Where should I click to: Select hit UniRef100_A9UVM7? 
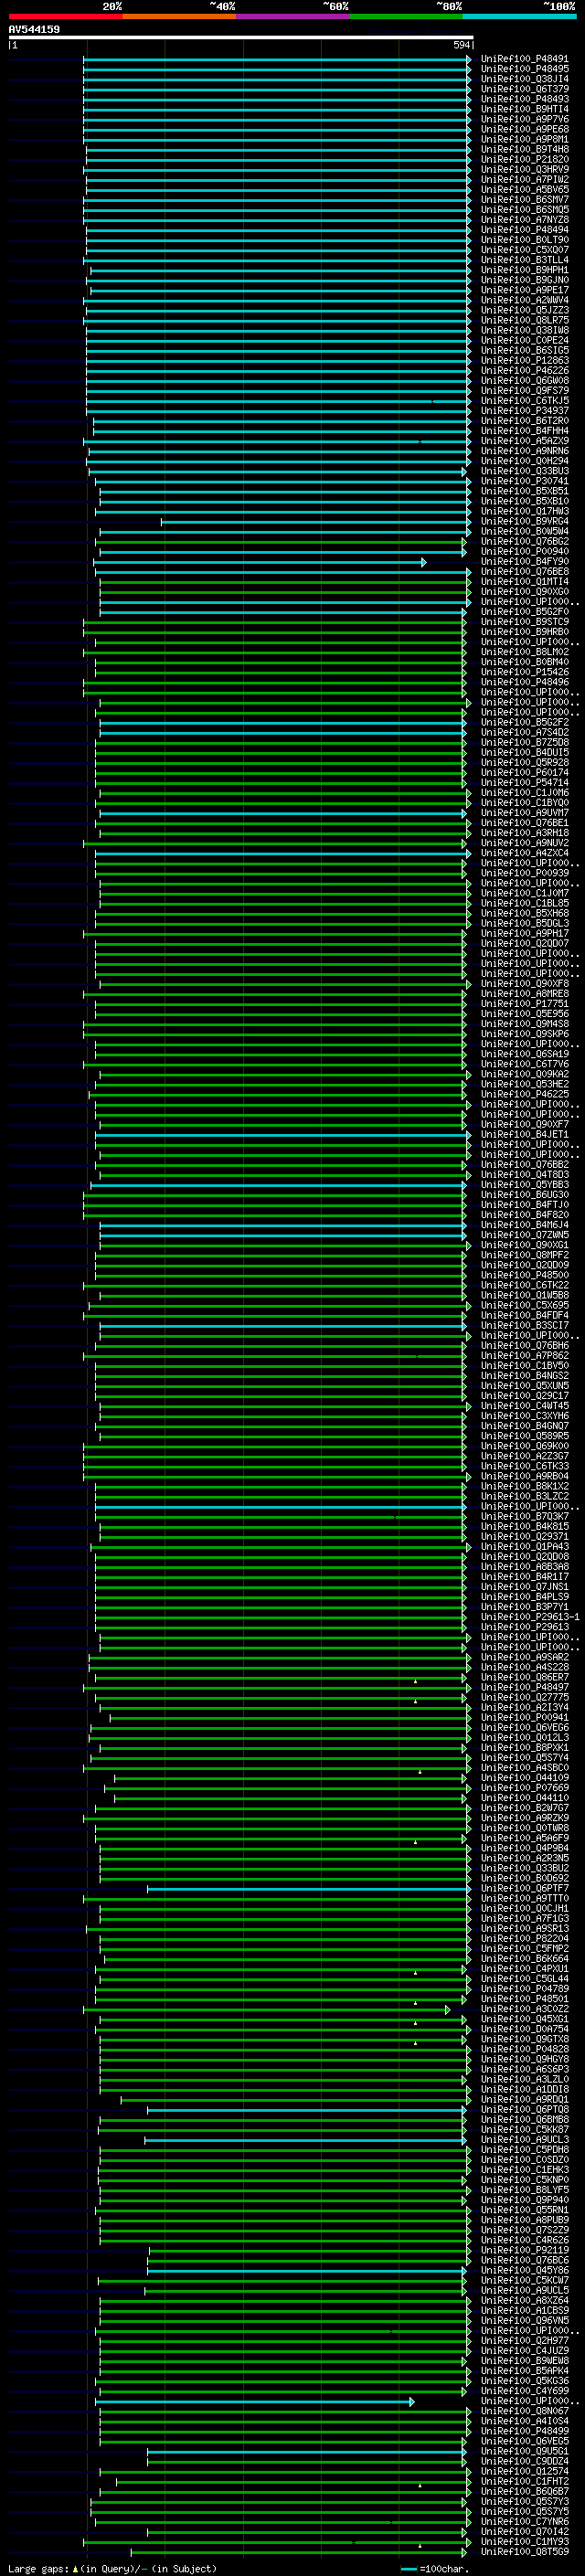coord(524,813)
